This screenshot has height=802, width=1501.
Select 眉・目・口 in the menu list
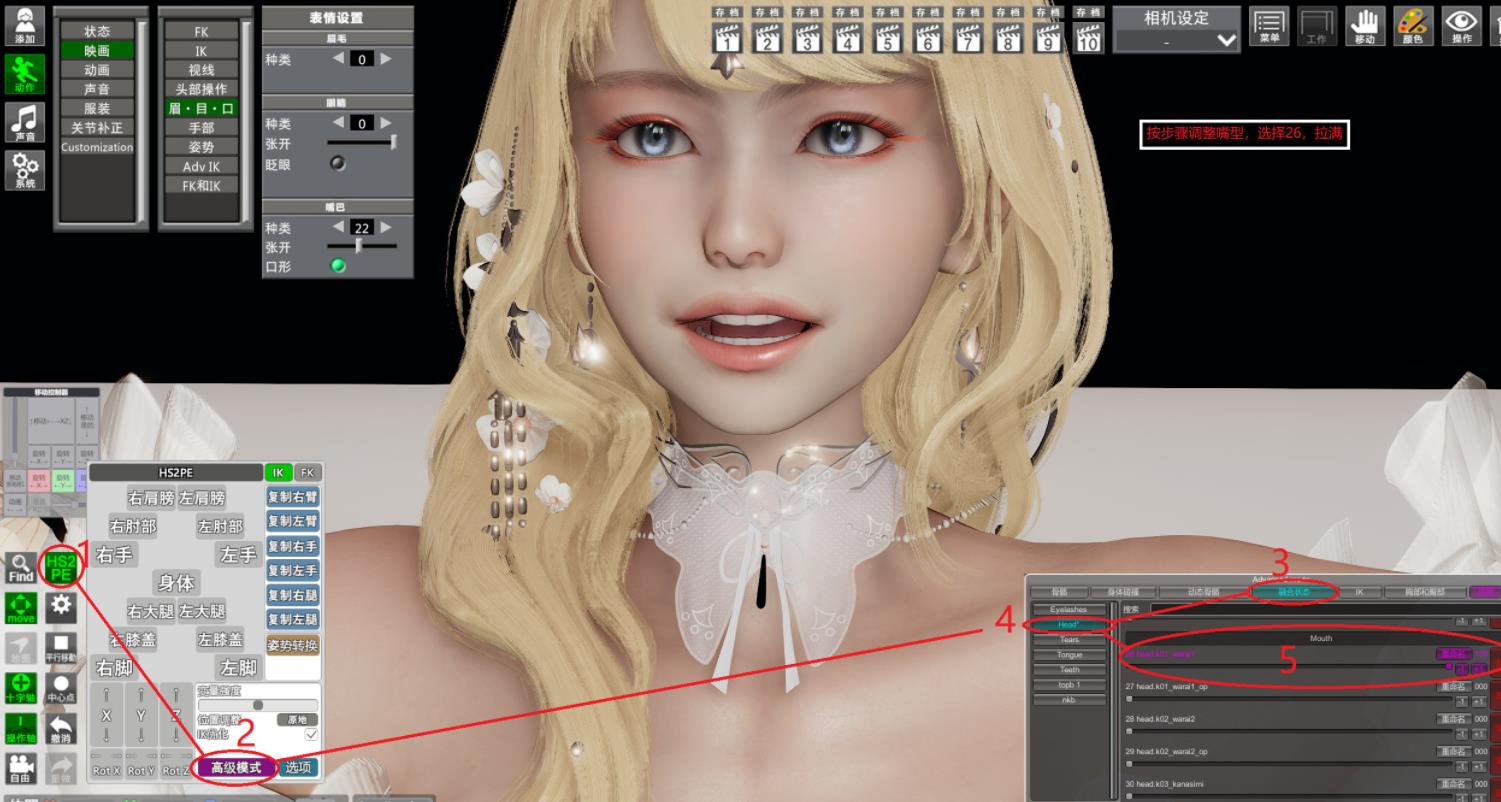201,108
